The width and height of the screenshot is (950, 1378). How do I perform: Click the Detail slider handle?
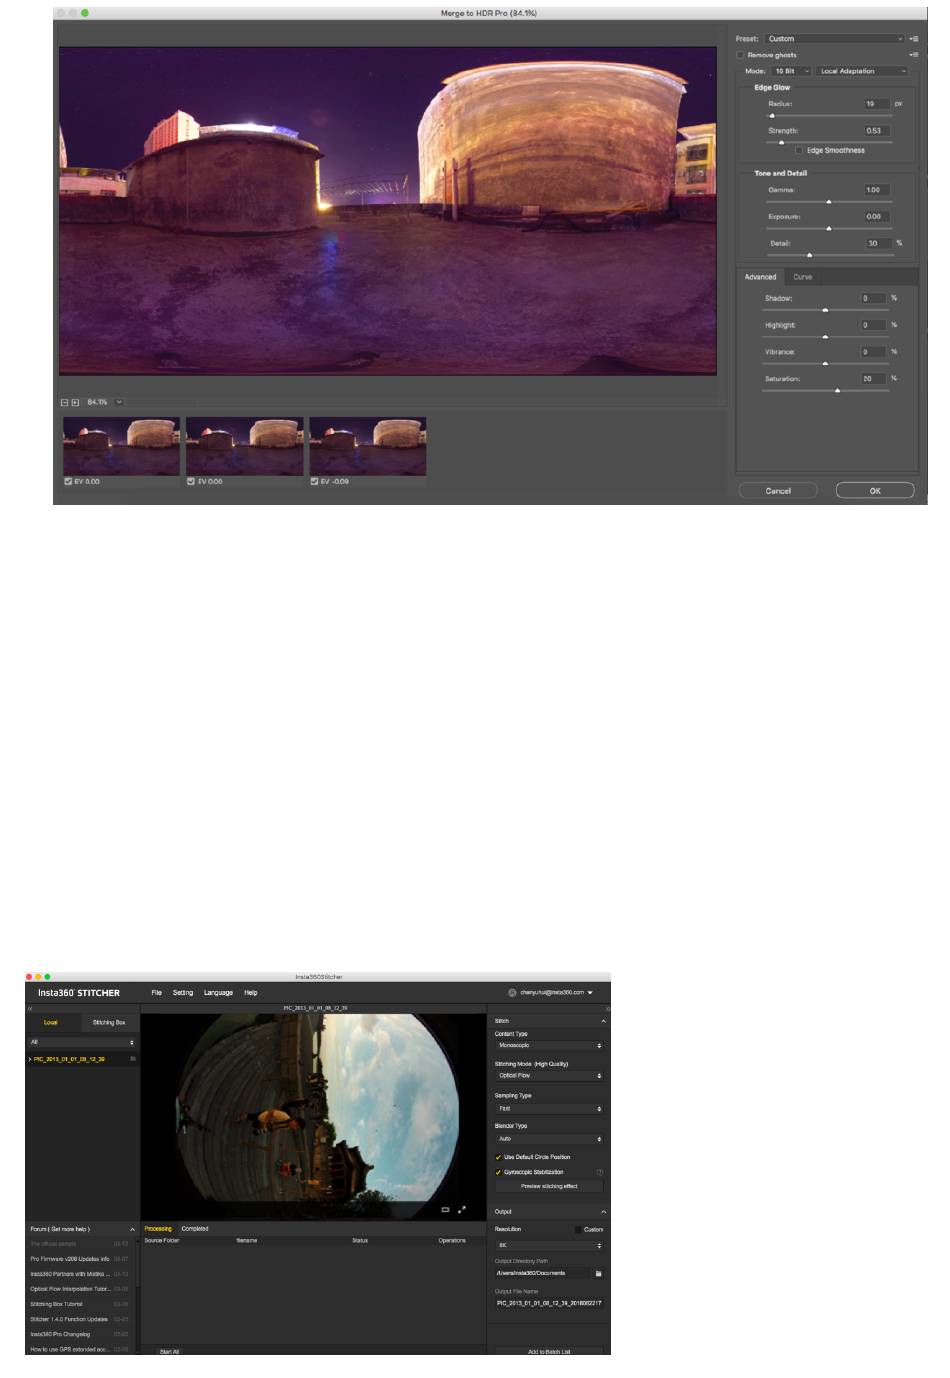[810, 256]
